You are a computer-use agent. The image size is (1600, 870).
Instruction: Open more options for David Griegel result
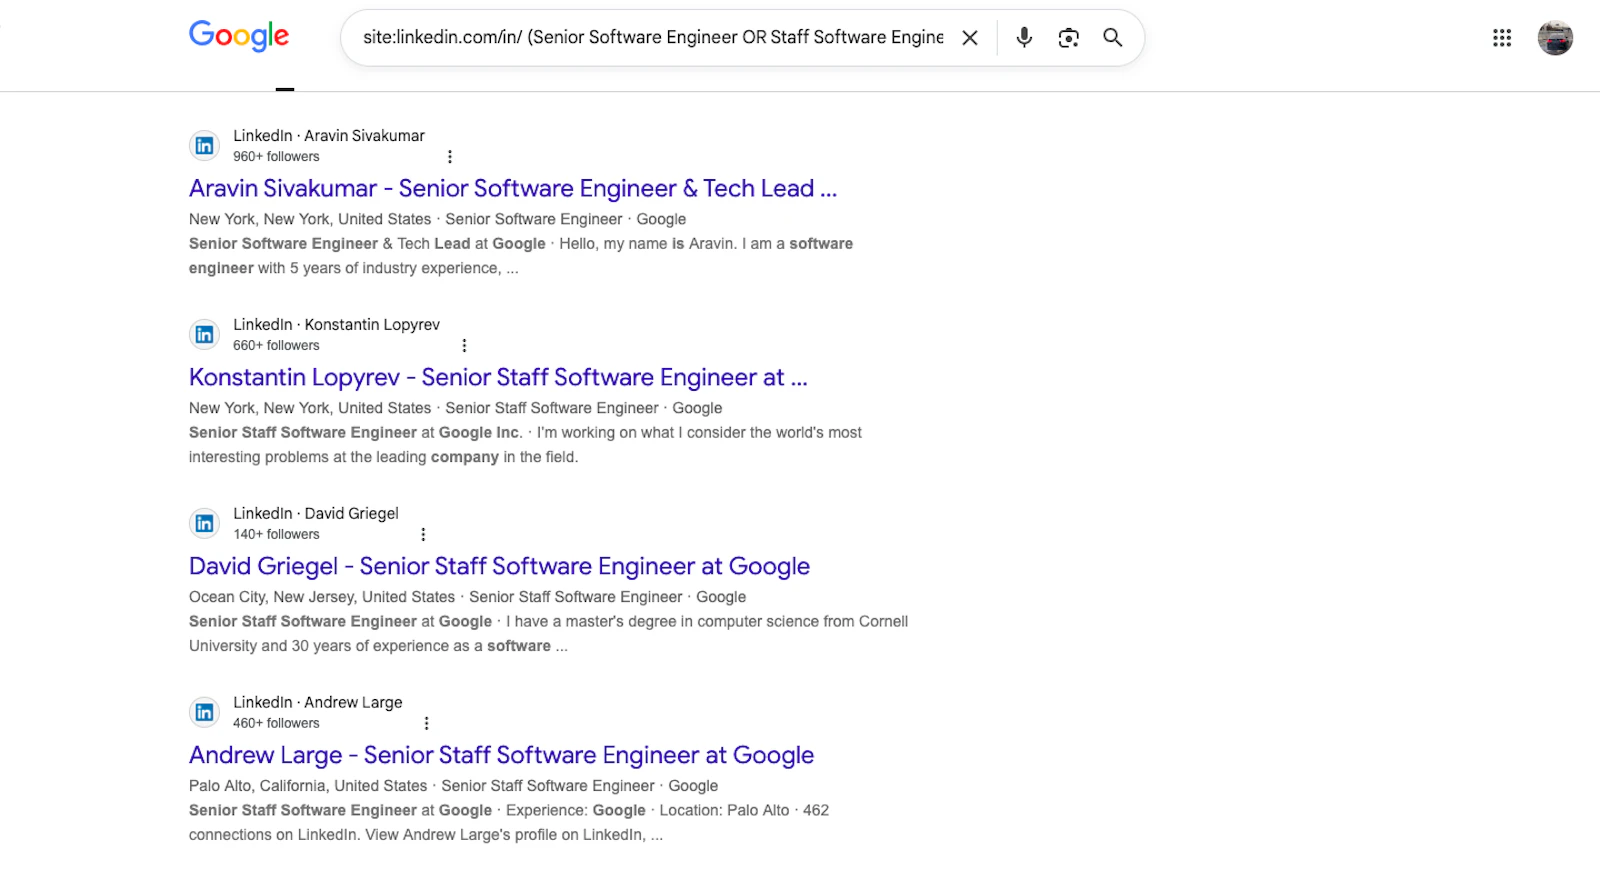[423, 535]
